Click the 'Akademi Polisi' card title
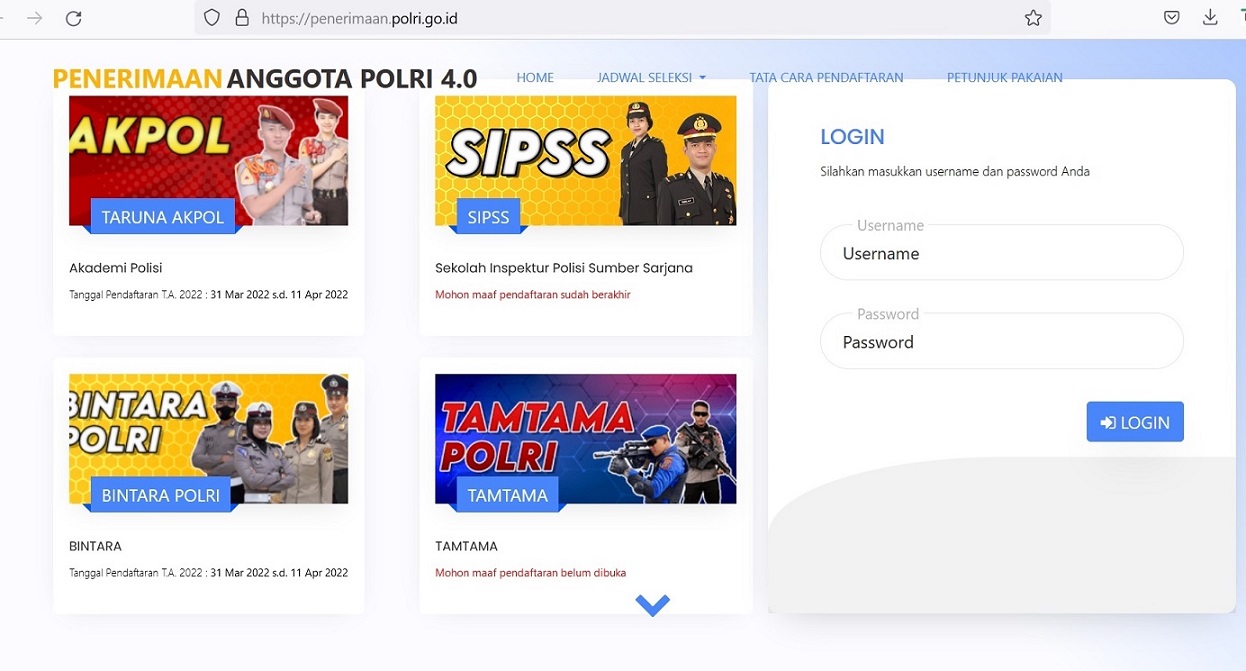 tap(116, 268)
